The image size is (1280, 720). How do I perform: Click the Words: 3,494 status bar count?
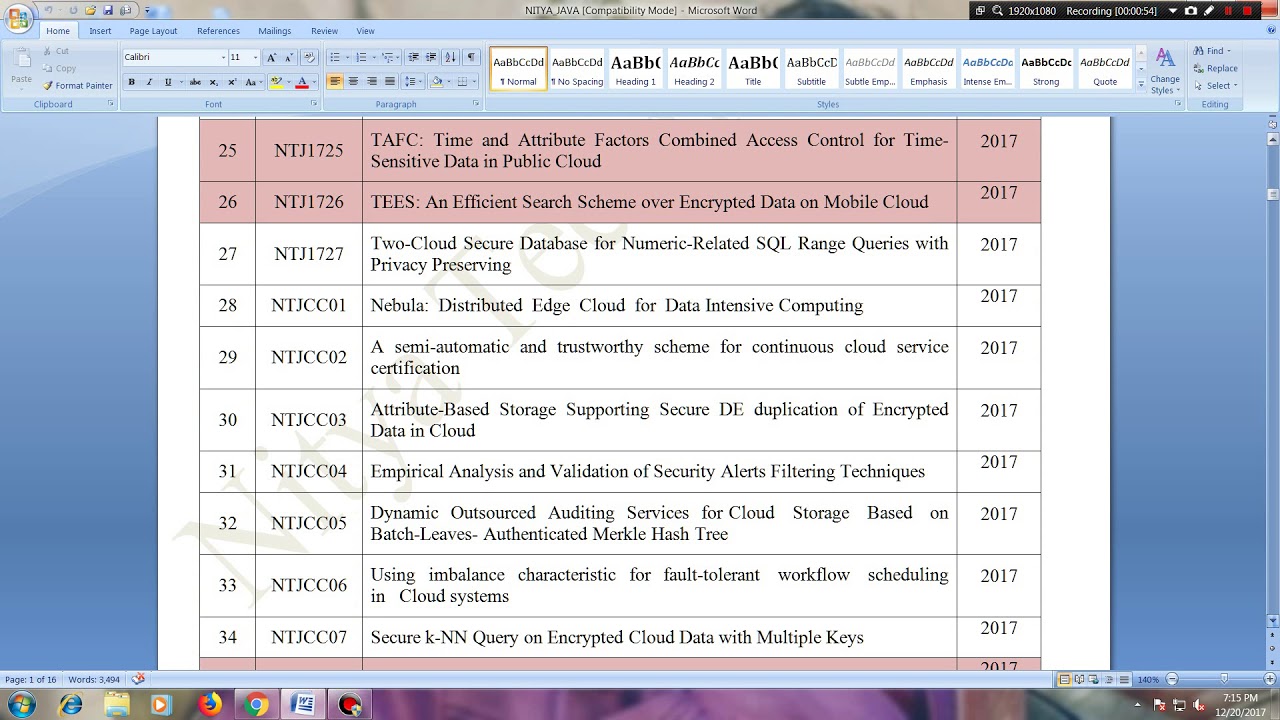[x=94, y=680]
